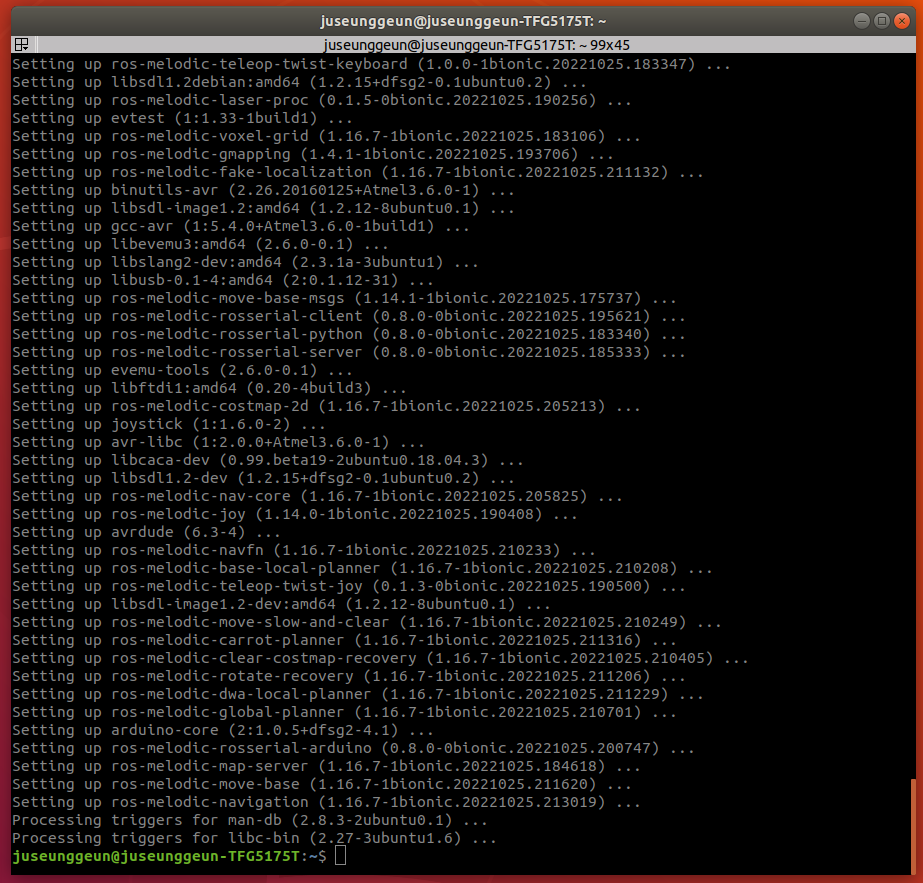Click the line 'Setting up evtest'
Image resolution: width=923 pixels, height=883 pixels.
point(182,118)
